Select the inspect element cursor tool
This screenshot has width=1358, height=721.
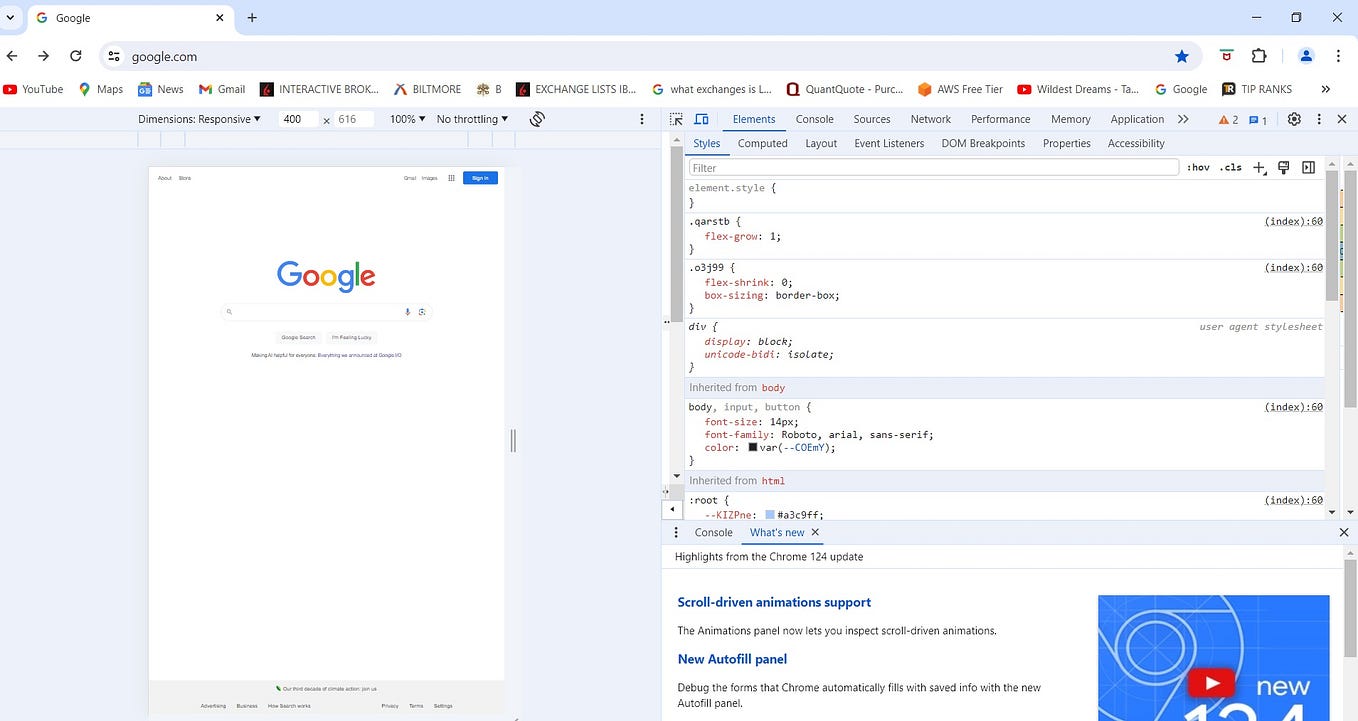tap(677, 118)
